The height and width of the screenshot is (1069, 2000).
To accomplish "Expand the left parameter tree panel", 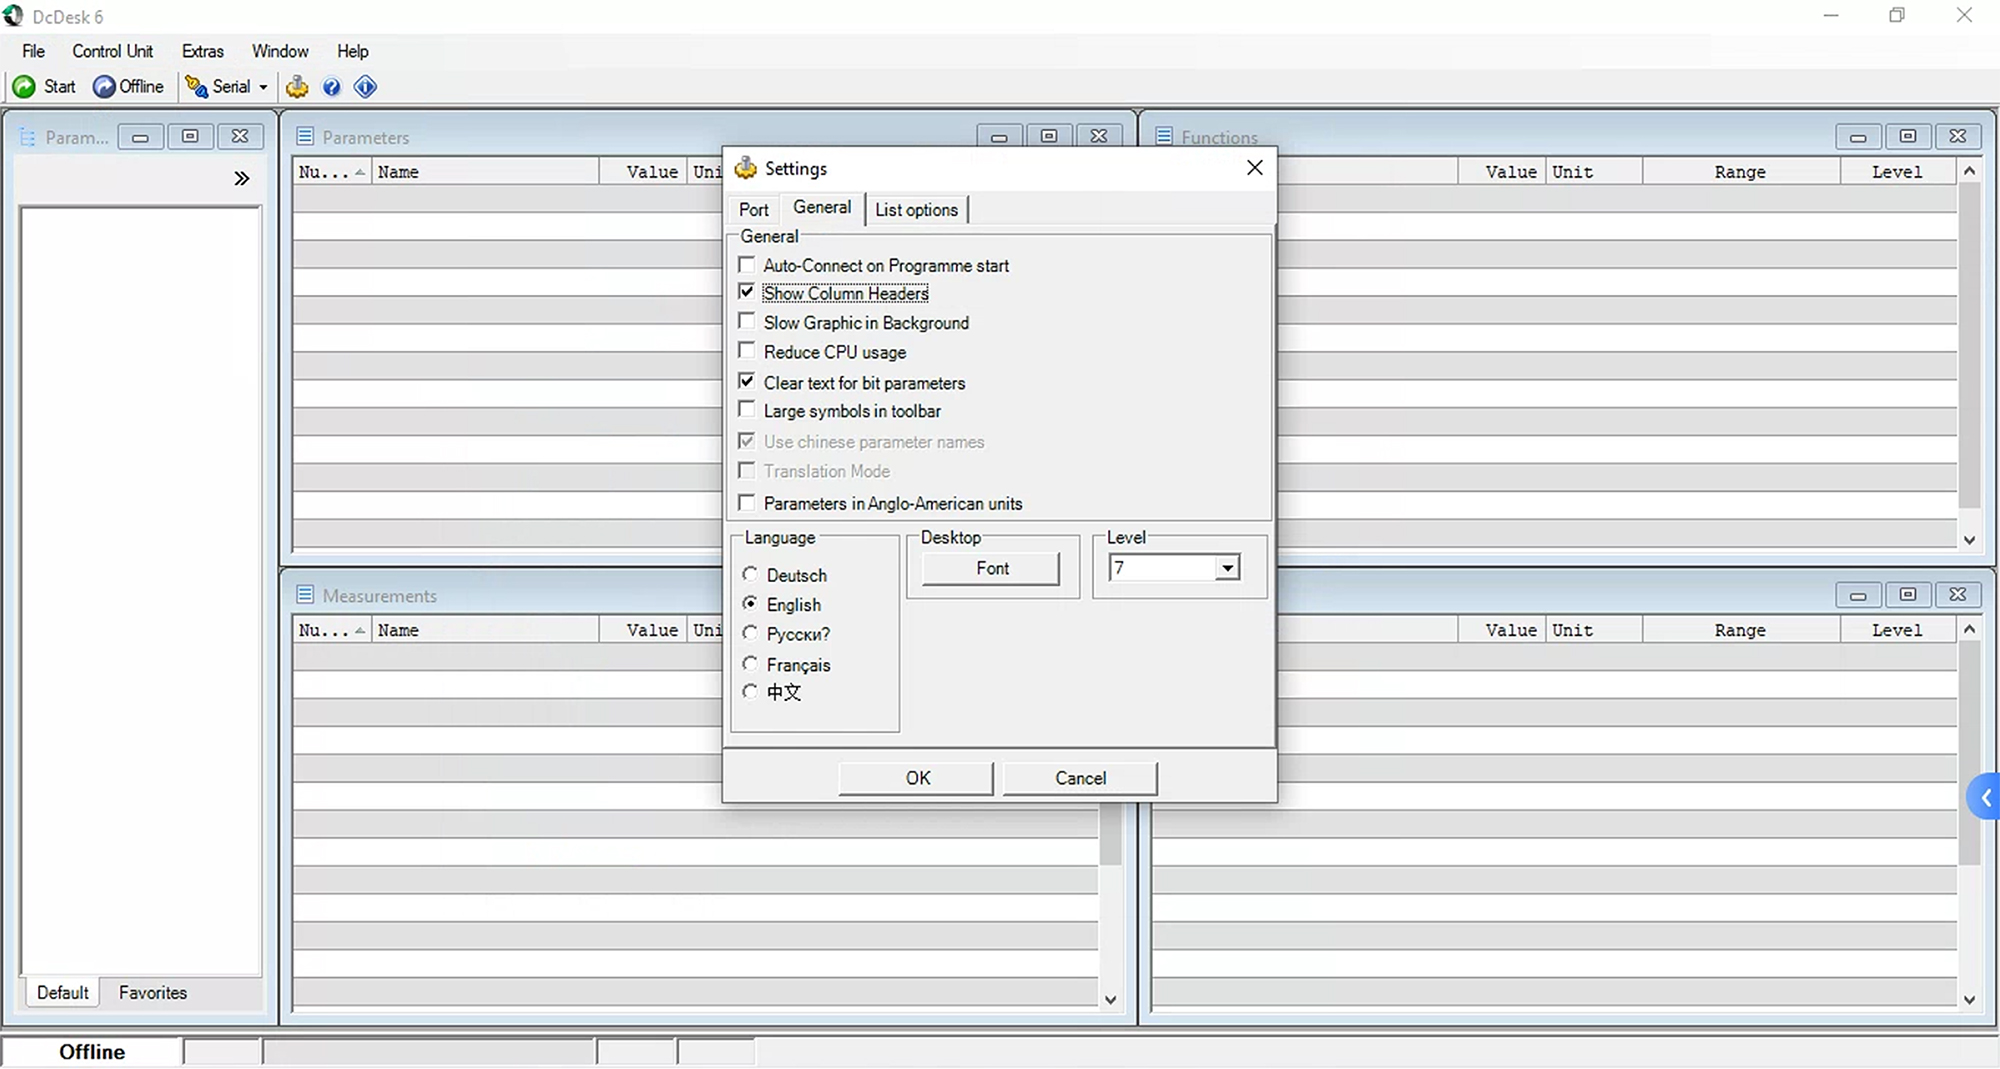I will pyautogui.click(x=242, y=177).
